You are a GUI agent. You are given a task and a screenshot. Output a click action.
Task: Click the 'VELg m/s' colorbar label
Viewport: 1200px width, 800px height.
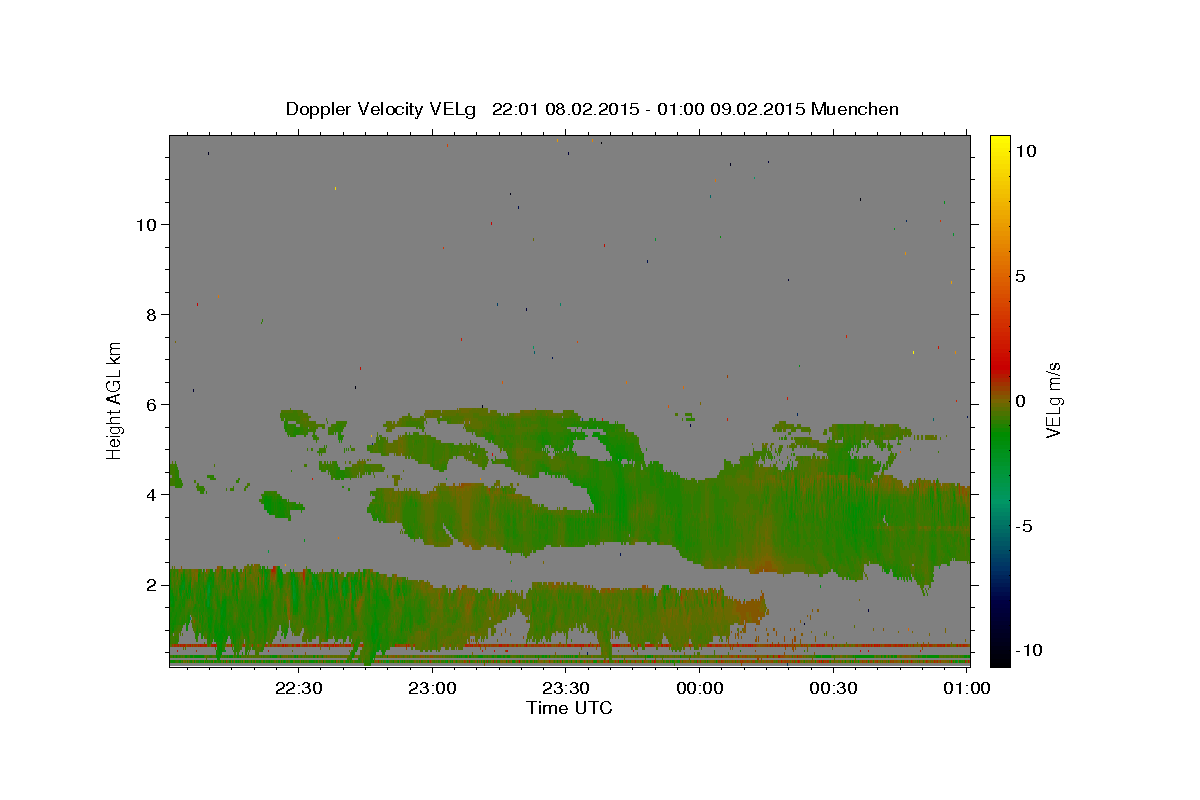[x=1053, y=399]
